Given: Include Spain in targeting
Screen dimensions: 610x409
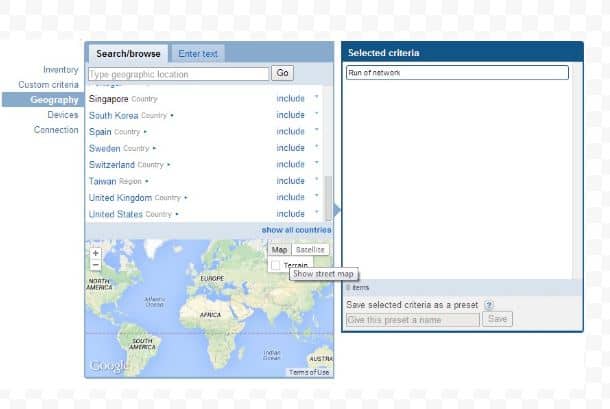Looking at the screenshot, I should coord(290,132).
